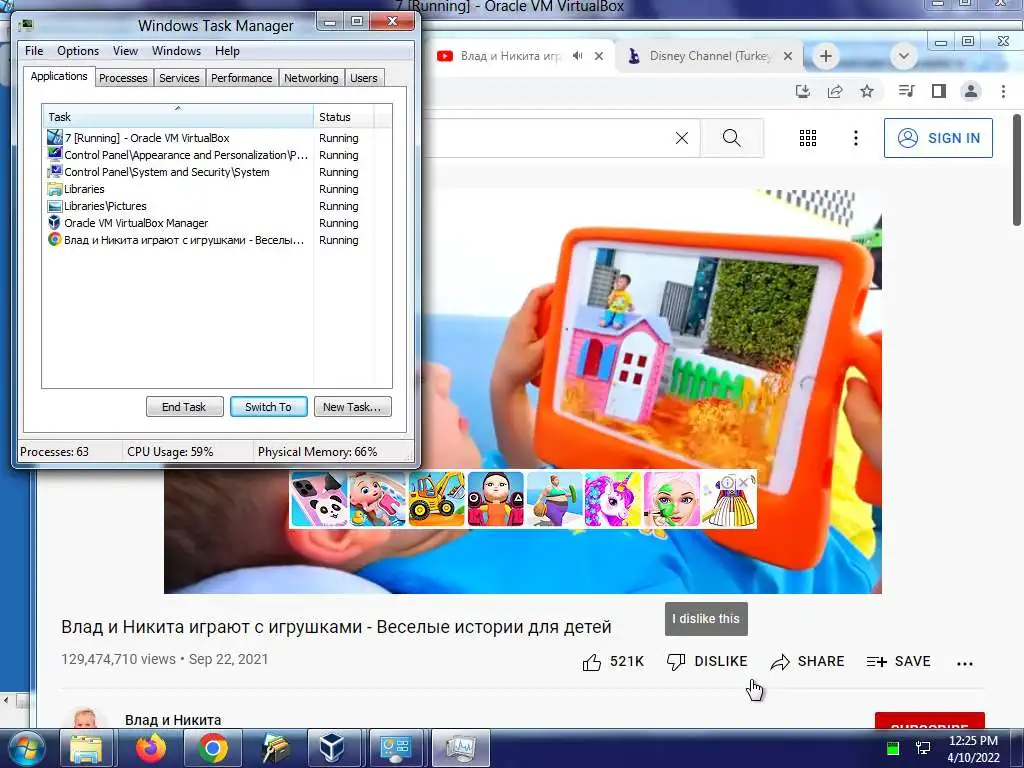The height and width of the screenshot is (768, 1024).
Task: Click the DISLIKE thumbs-down button
Action: (707, 662)
